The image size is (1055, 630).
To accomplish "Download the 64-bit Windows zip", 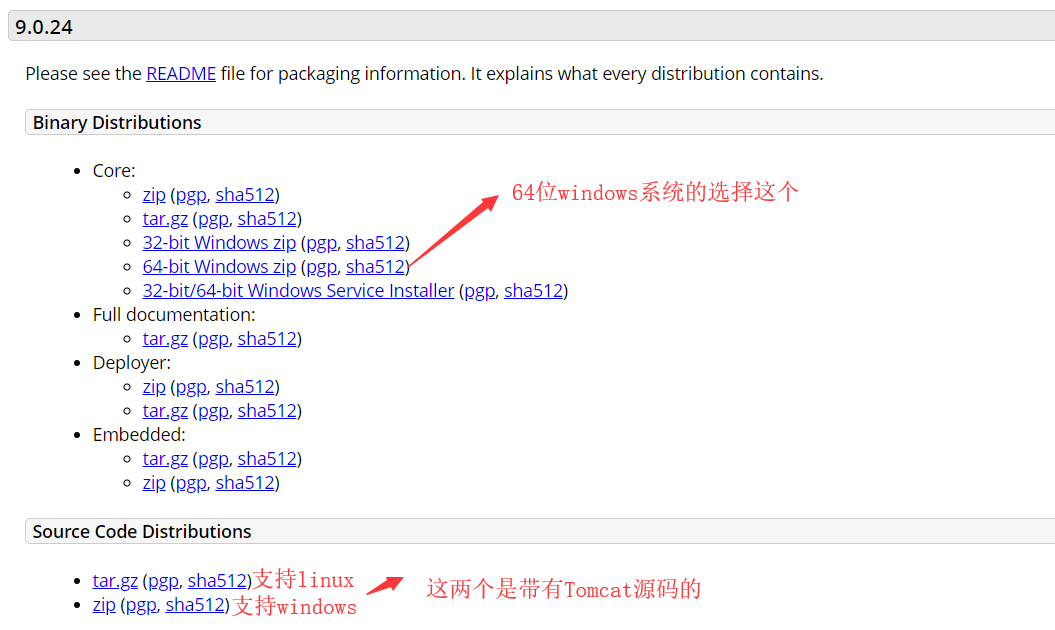I will pyautogui.click(x=219, y=267).
